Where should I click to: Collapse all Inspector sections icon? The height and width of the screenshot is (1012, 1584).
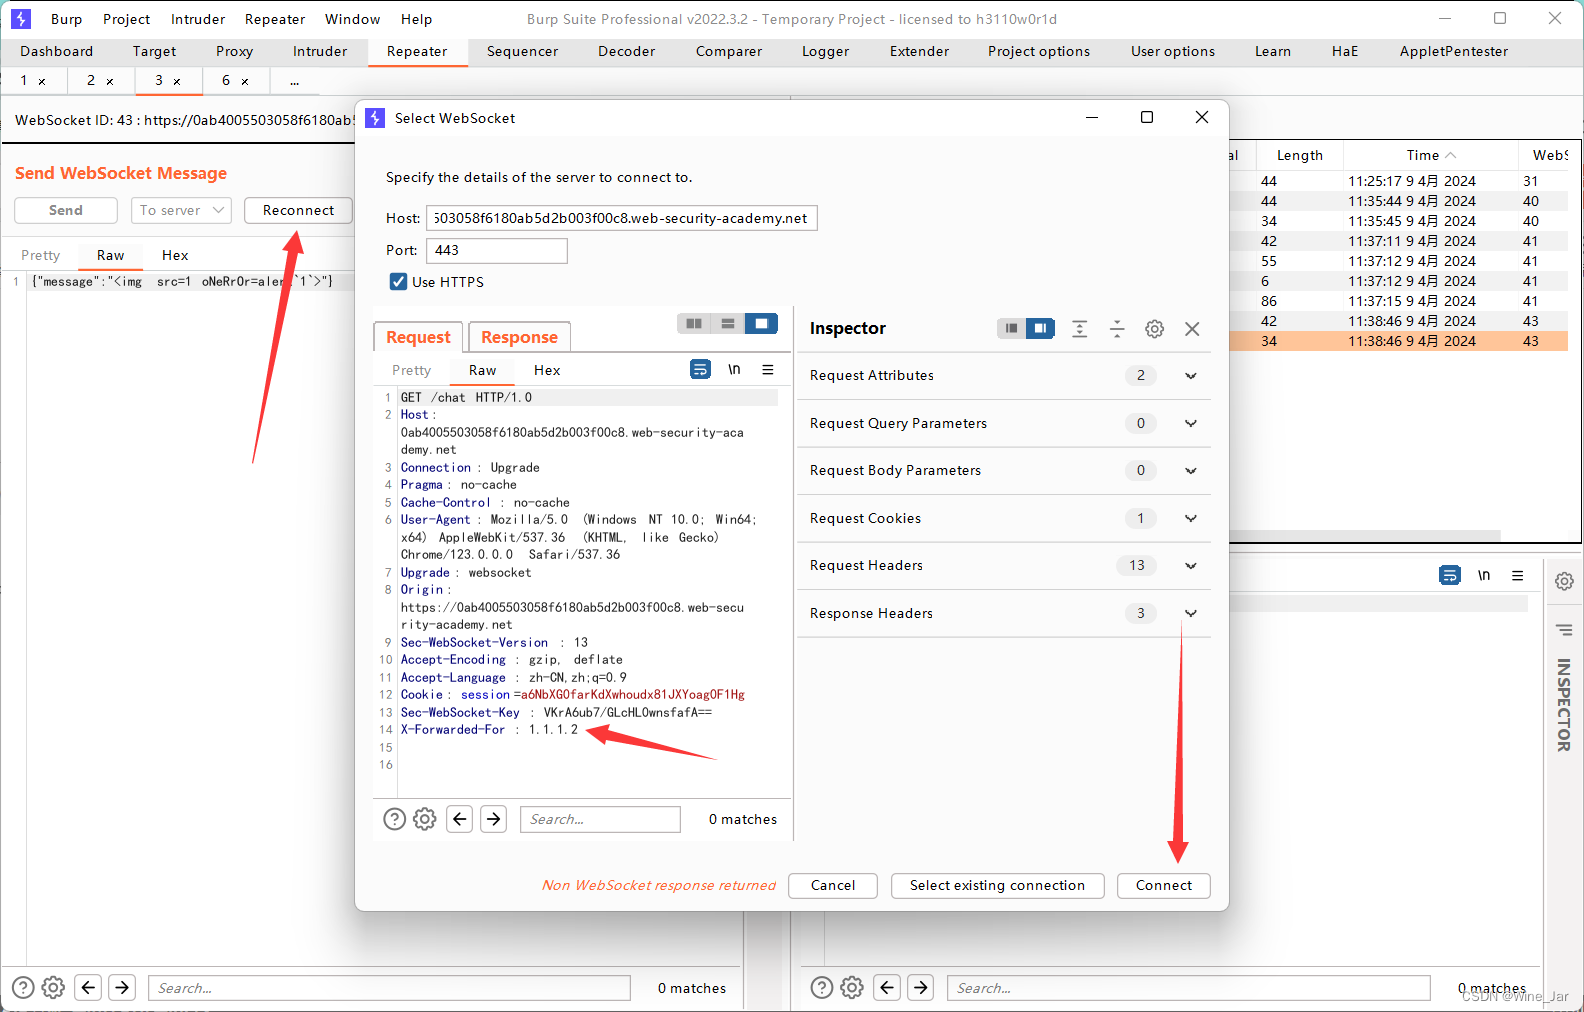(1117, 329)
